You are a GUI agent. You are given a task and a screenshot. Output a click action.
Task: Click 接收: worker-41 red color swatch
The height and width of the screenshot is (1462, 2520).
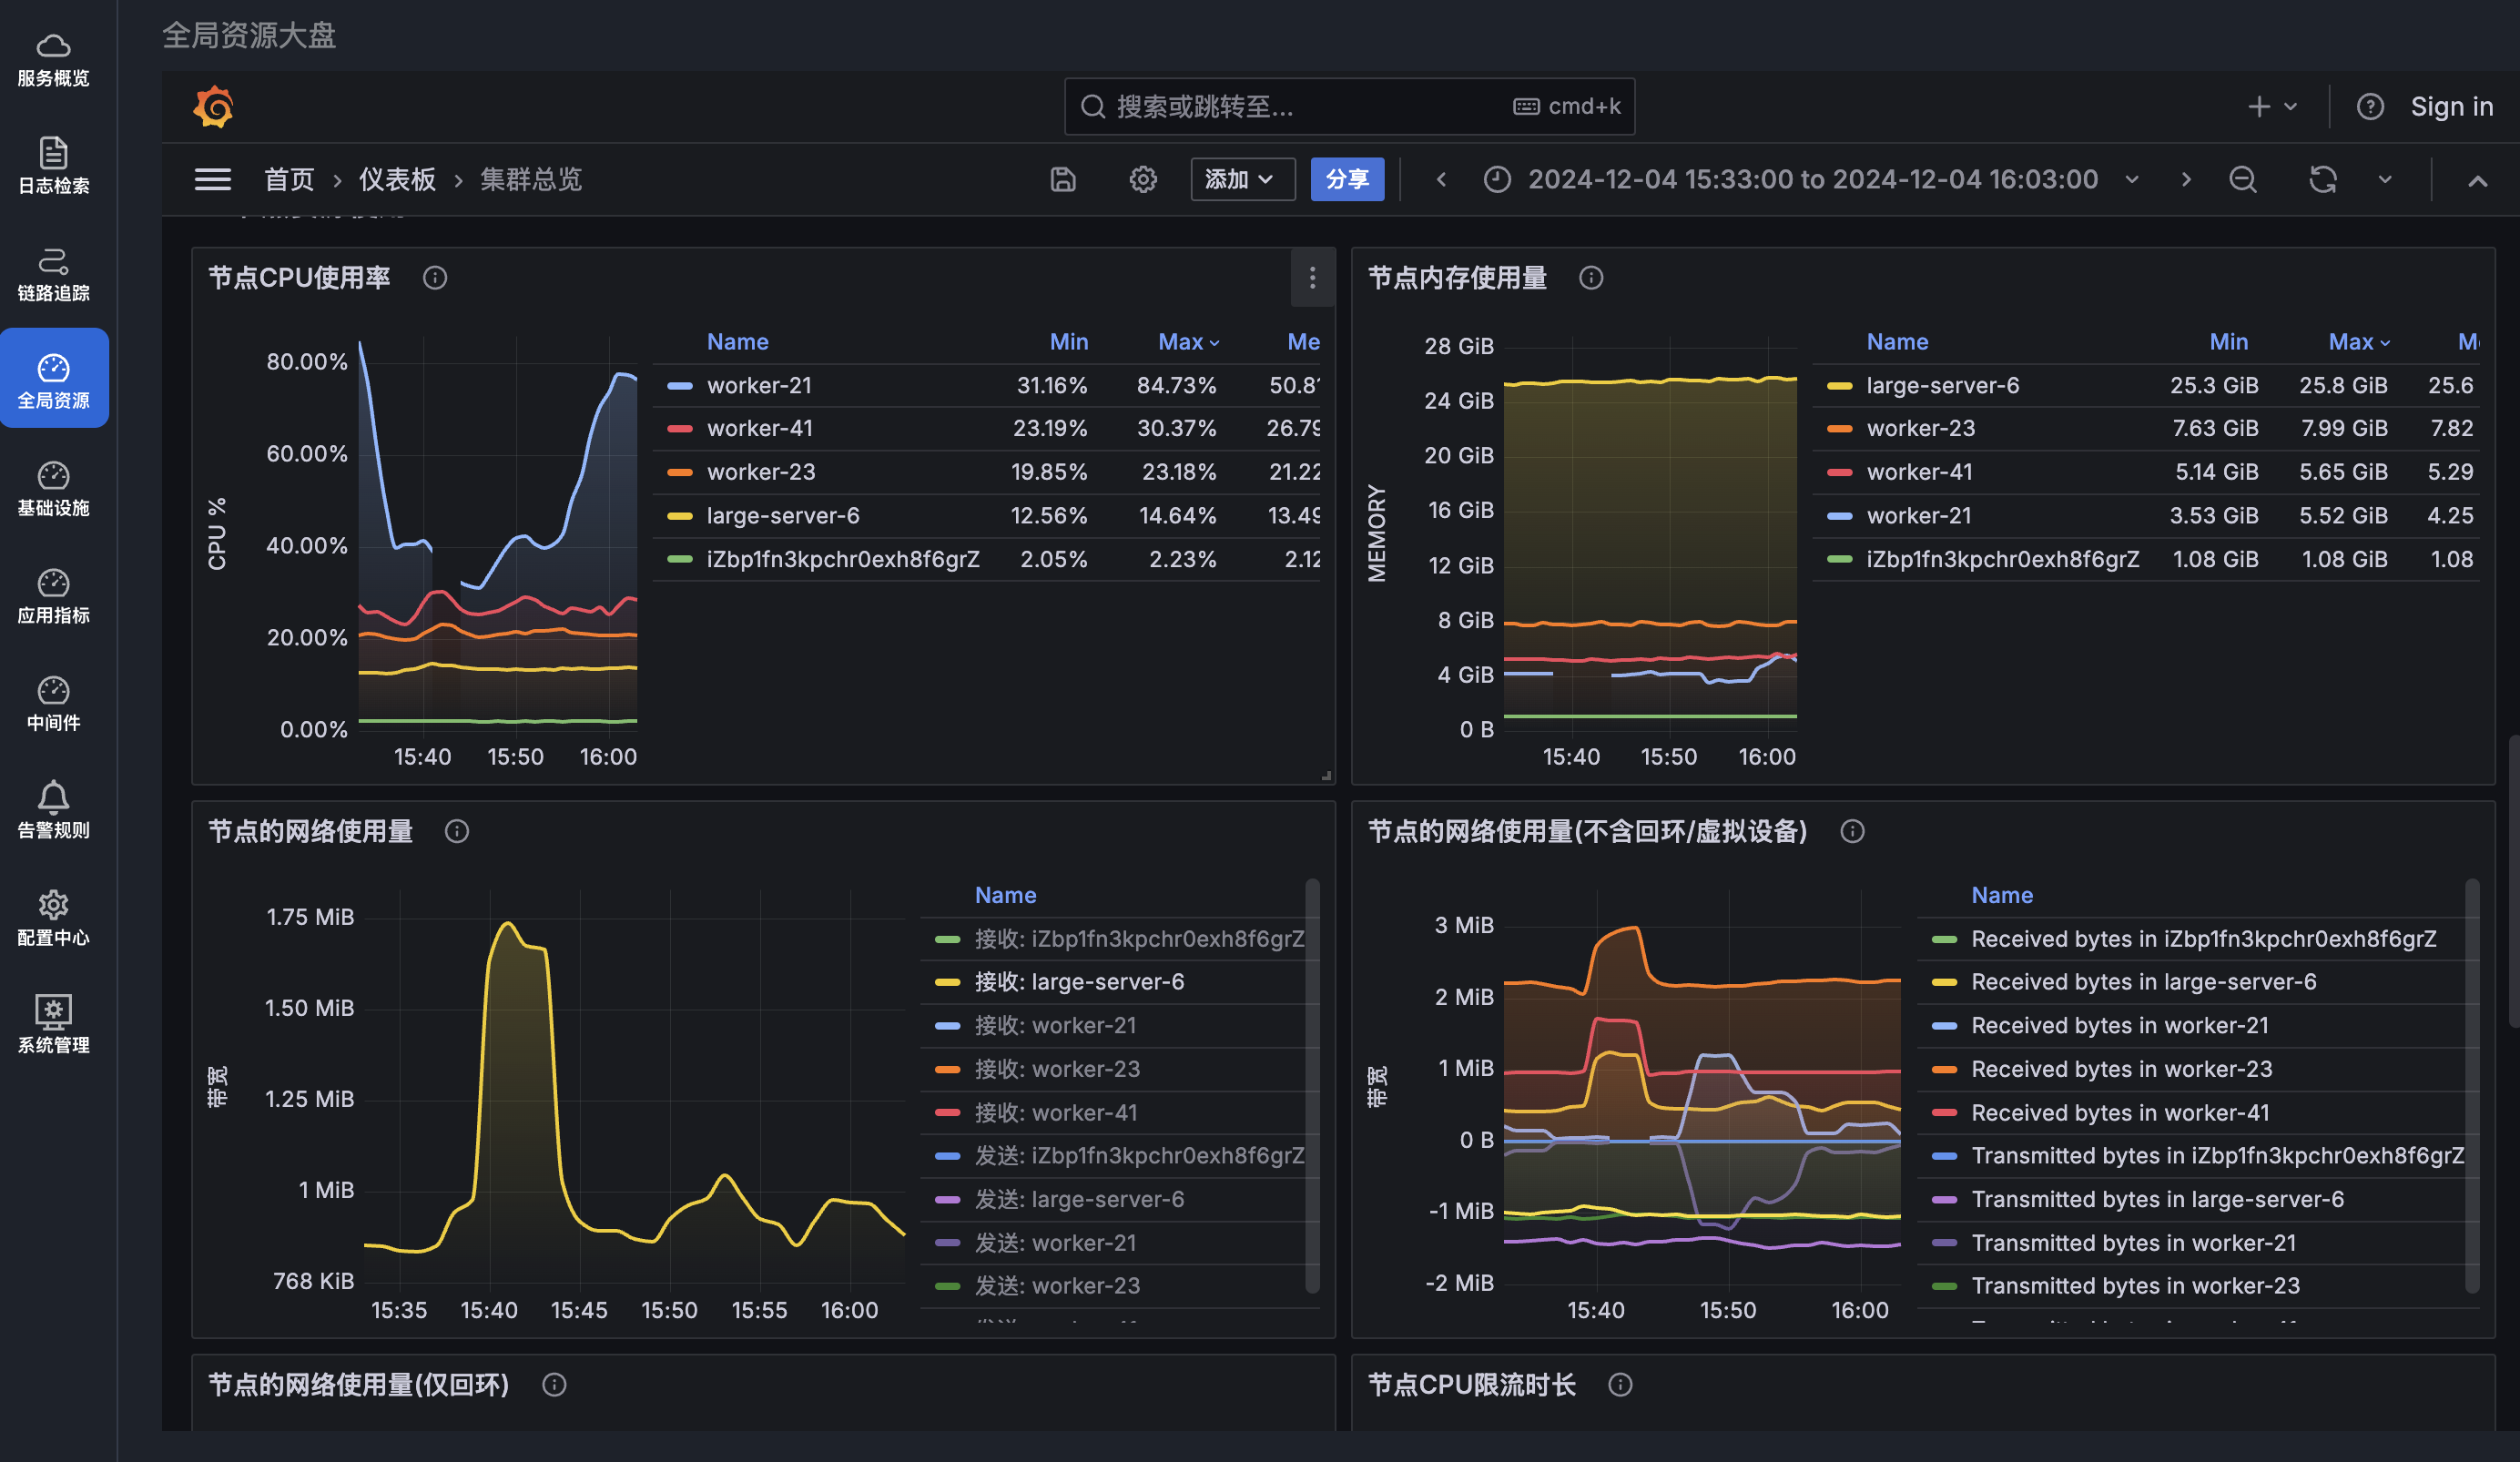[947, 1113]
